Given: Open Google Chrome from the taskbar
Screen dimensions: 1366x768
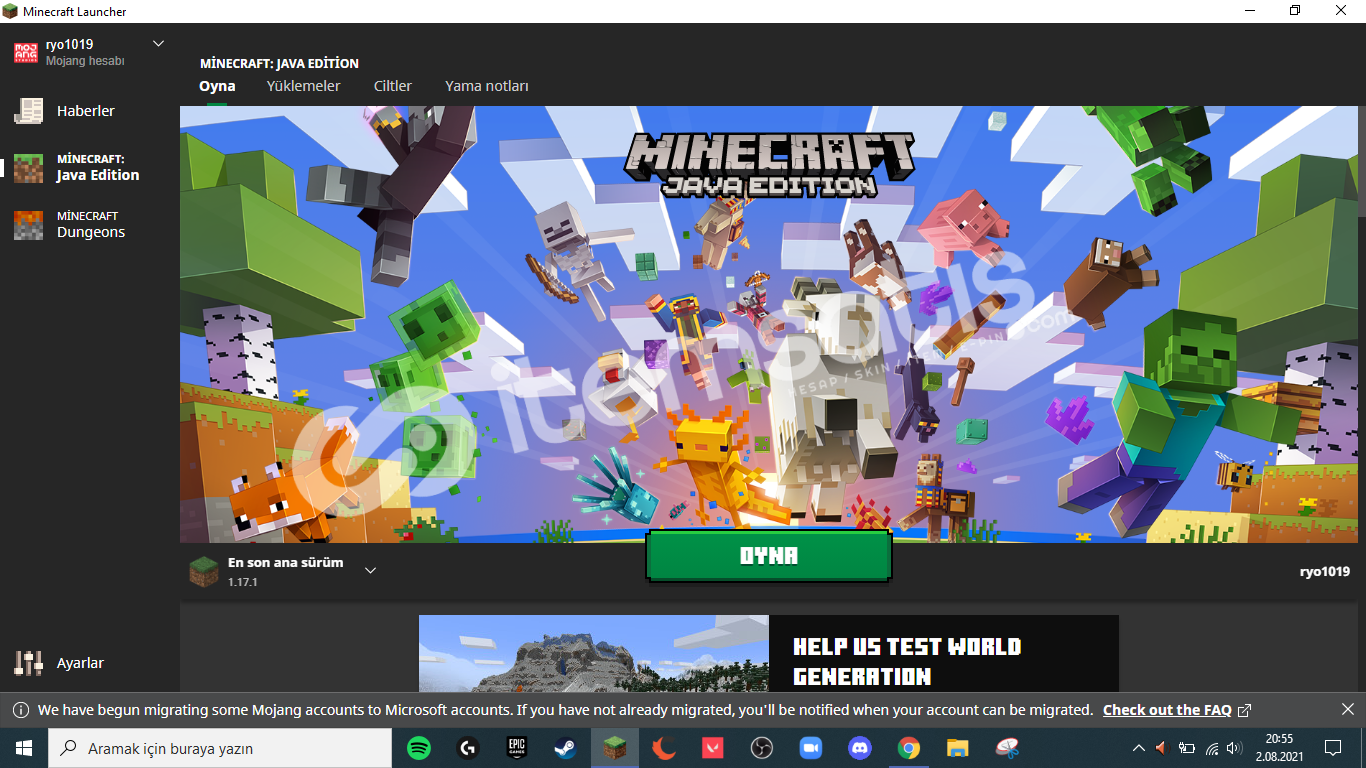Looking at the screenshot, I should [908, 748].
